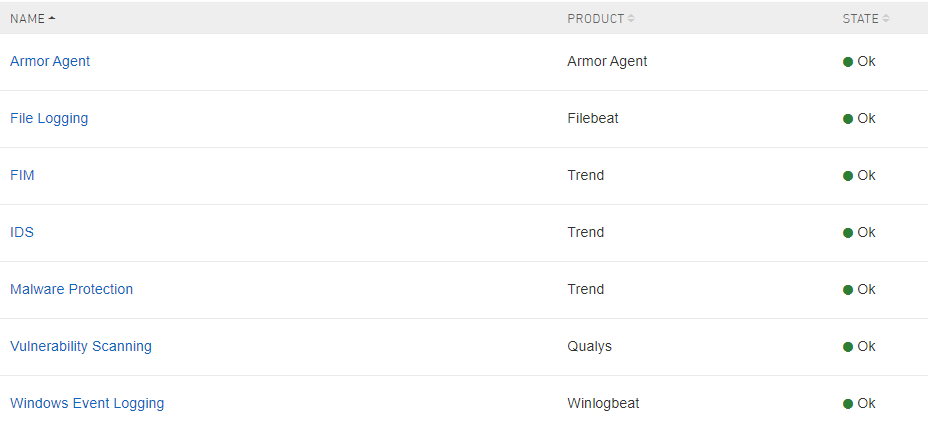This screenshot has height=448, width=928.
Task: Open the Vulnerability Scanning link
Action: click(81, 347)
